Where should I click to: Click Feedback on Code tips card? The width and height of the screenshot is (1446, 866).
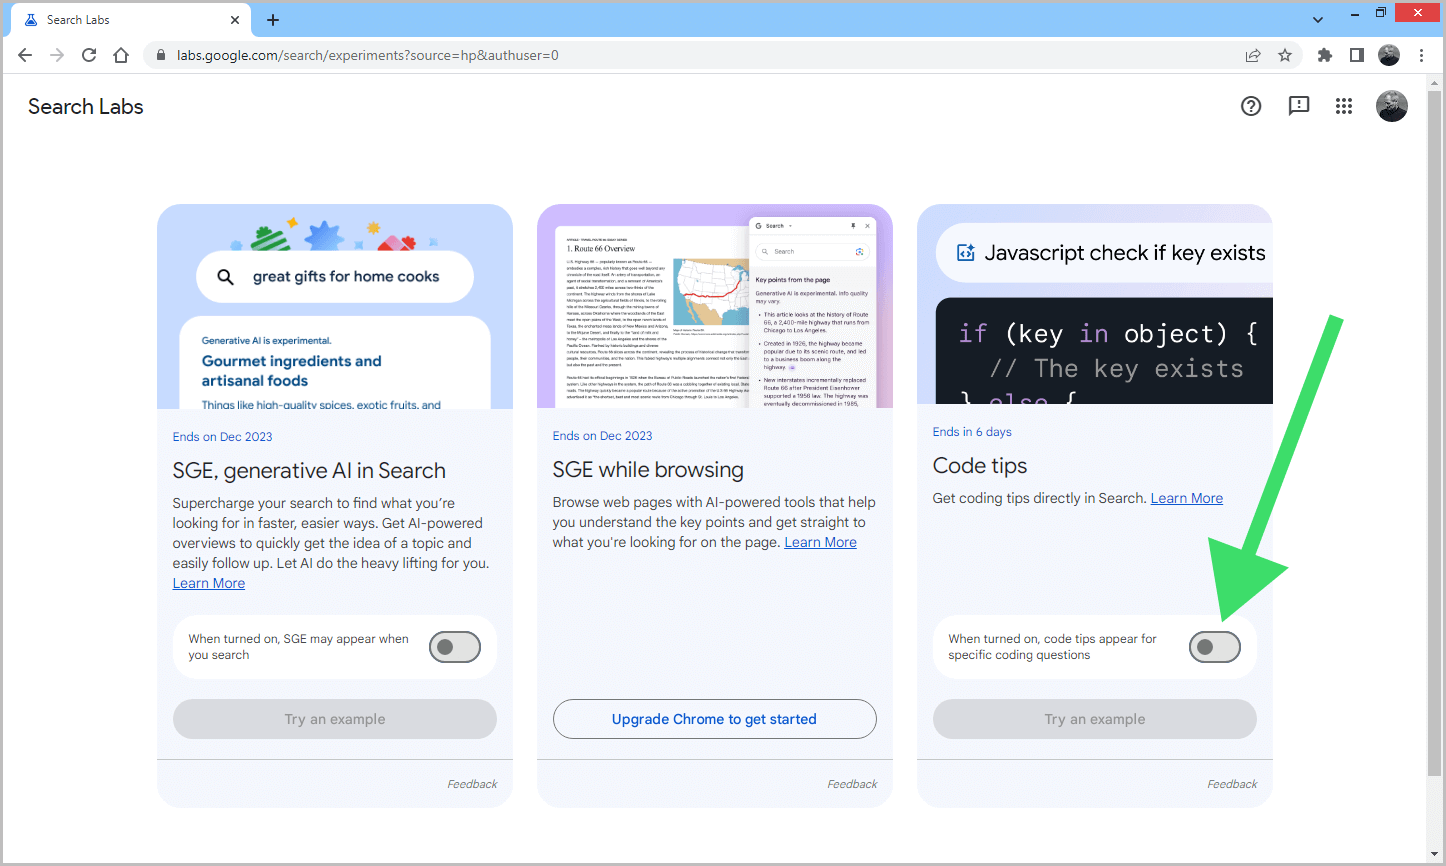(1232, 784)
